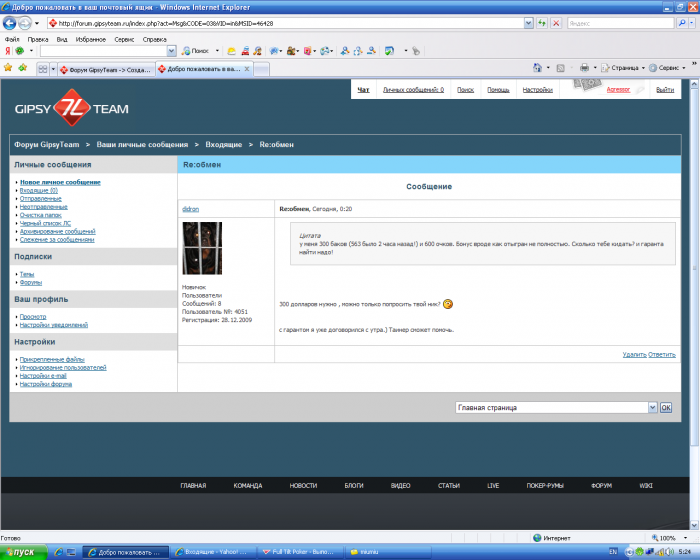Click the checkmark monitor icon in toolbar

389,51
